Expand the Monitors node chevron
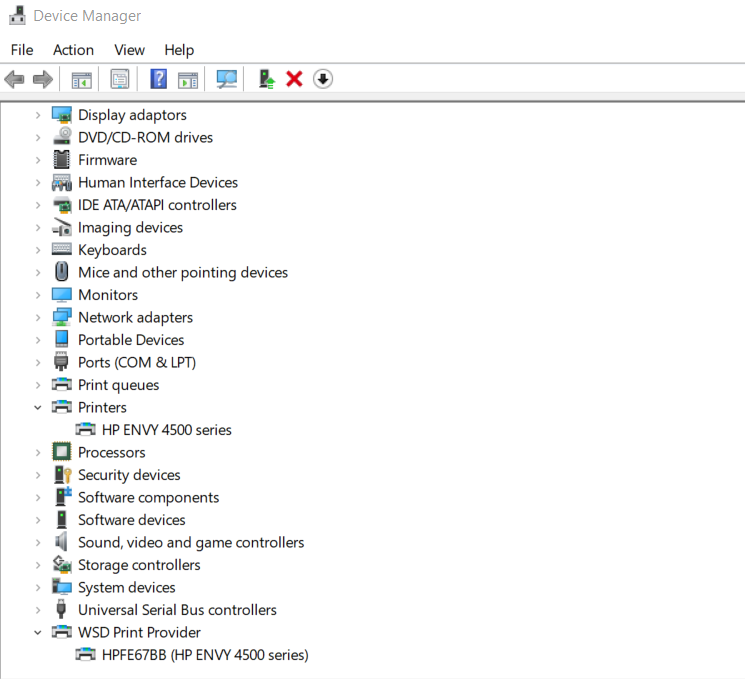Image resolution: width=745 pixels, height=679 pixels. [x=38, y=295]
